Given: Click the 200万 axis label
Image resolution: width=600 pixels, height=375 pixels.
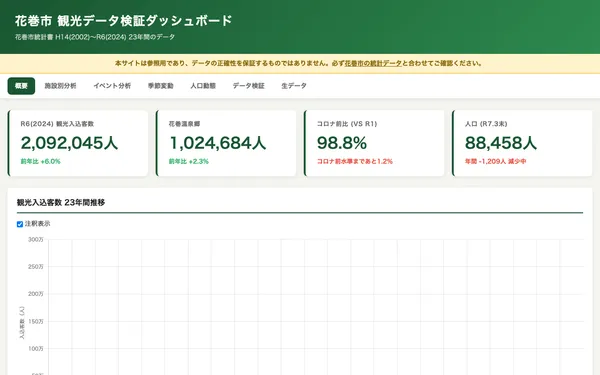Looking at the screenshot, I should 36,294.
